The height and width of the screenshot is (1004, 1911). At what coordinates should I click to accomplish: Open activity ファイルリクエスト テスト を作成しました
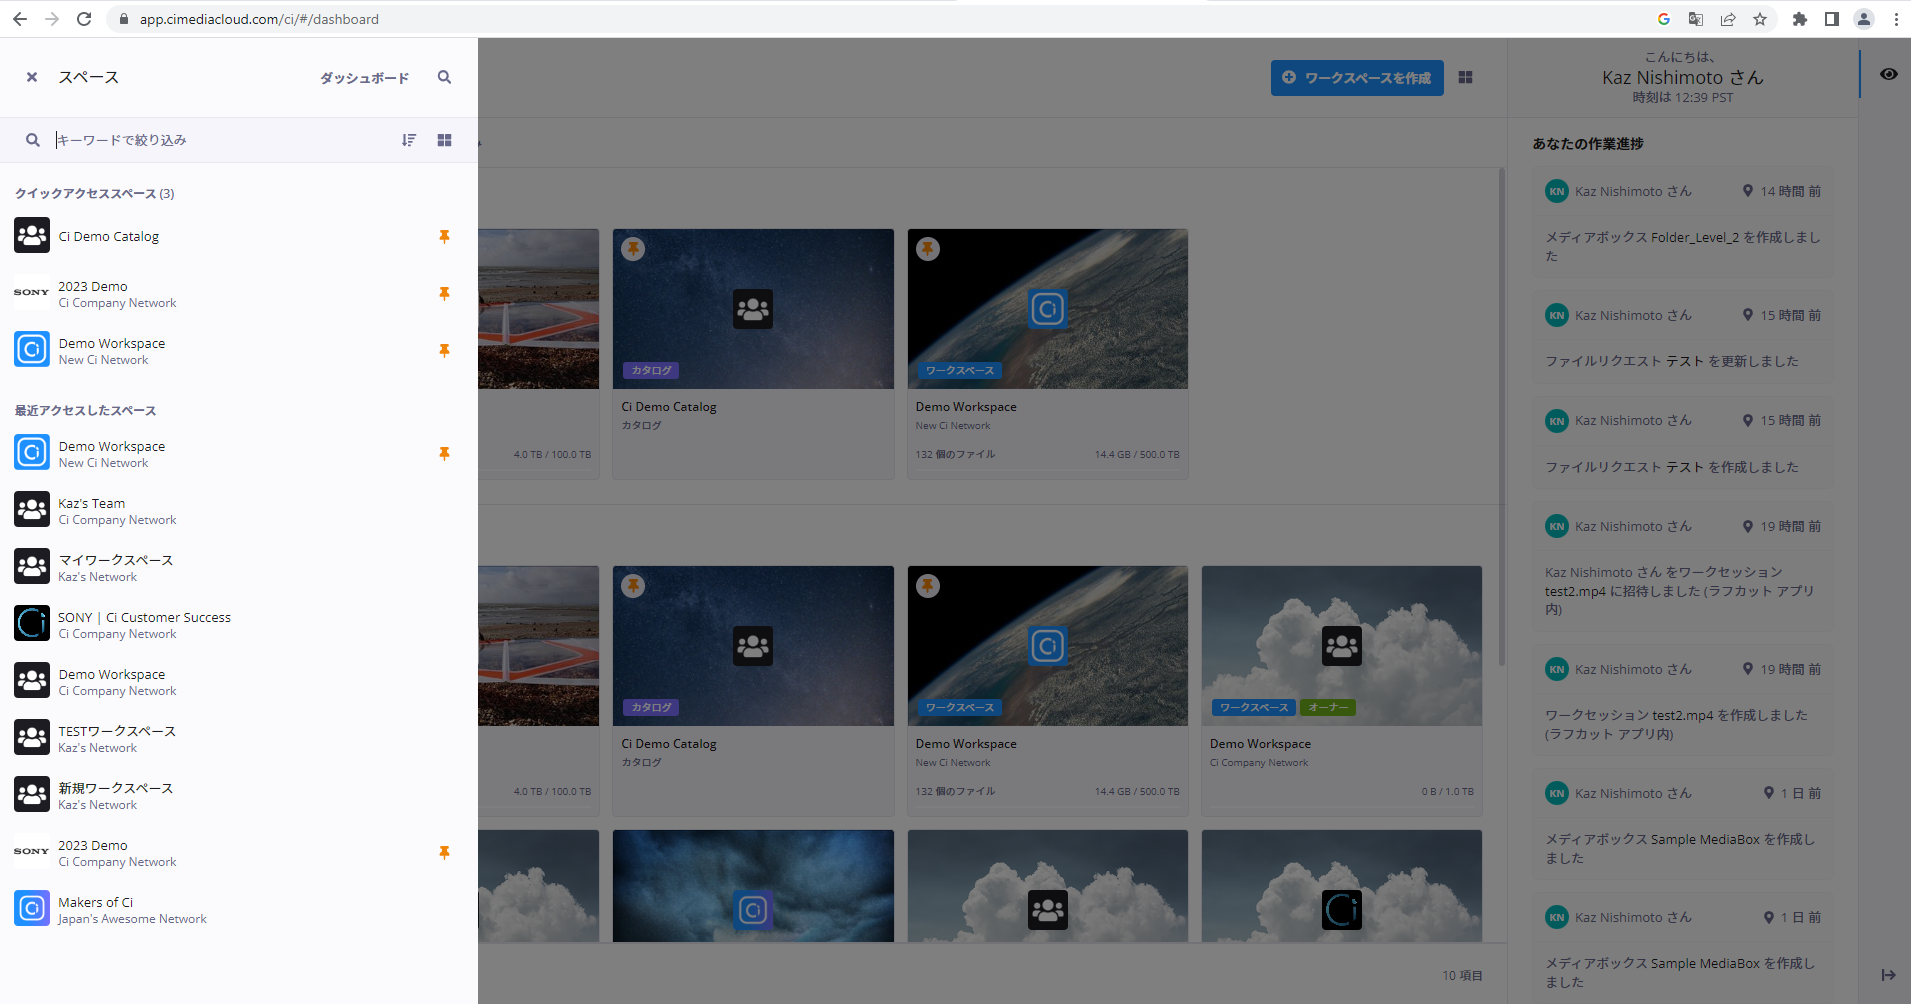click(1672, 467)
